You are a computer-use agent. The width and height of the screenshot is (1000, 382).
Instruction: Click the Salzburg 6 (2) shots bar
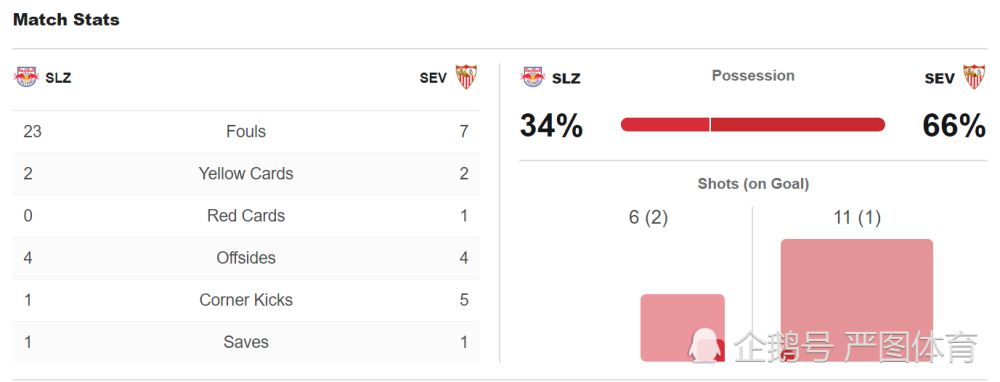point(682,328)
